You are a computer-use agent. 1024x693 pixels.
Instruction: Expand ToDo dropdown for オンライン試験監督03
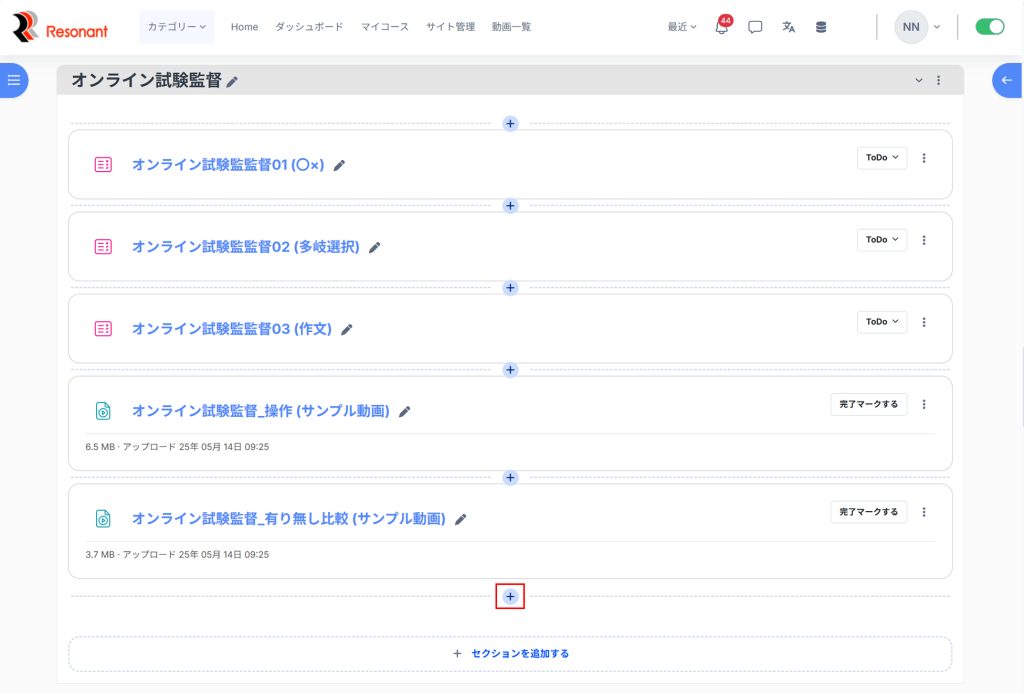(881, 322)
